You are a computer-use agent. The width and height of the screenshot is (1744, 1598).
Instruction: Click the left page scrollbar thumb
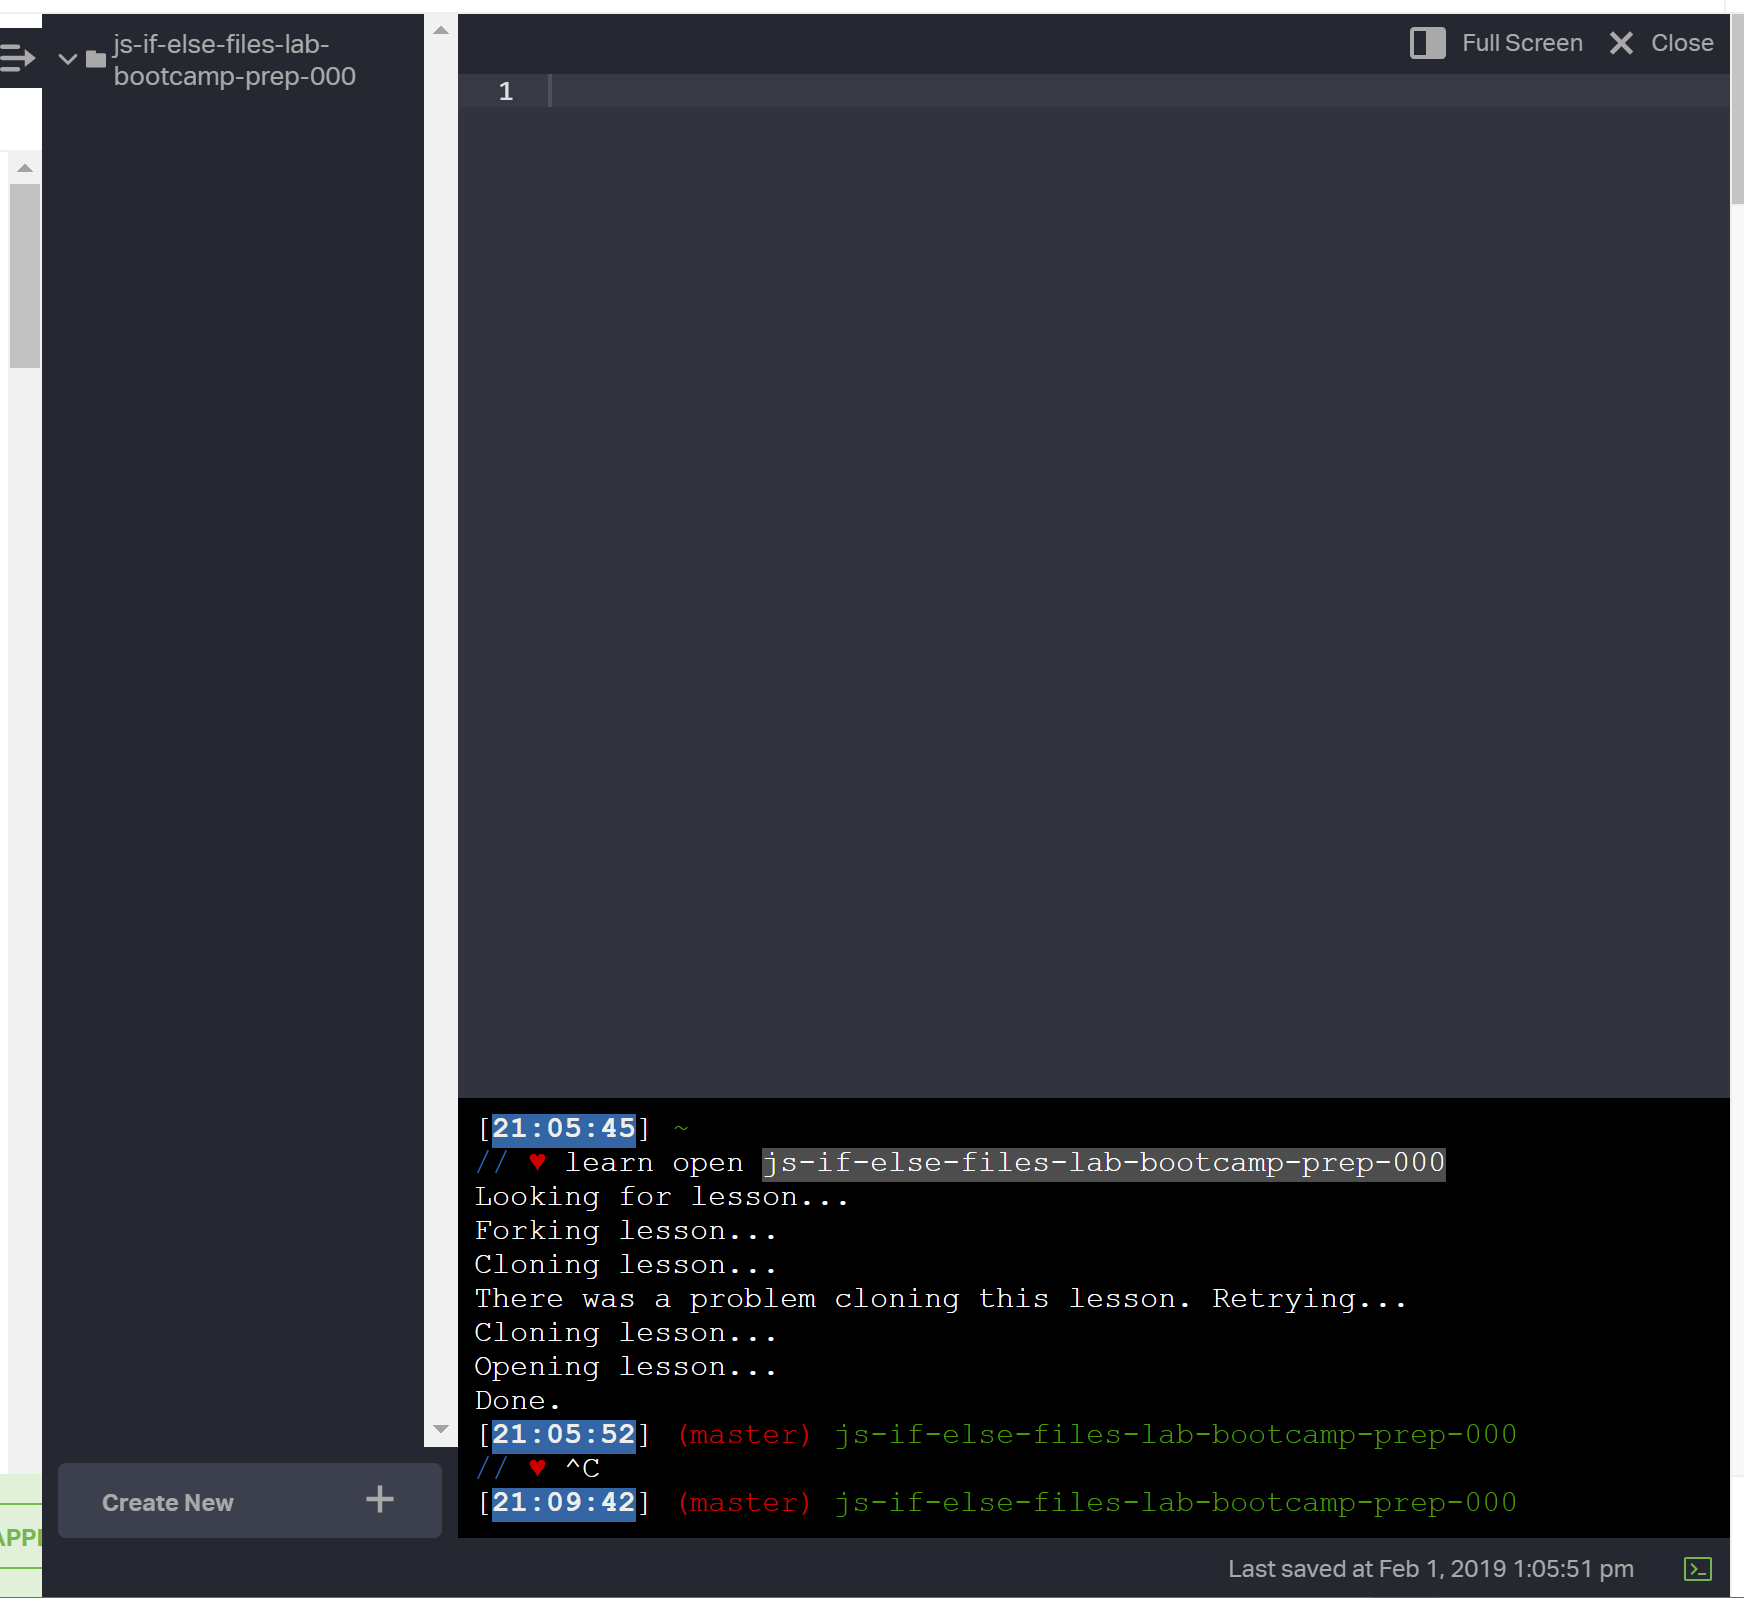coord(25,276)
